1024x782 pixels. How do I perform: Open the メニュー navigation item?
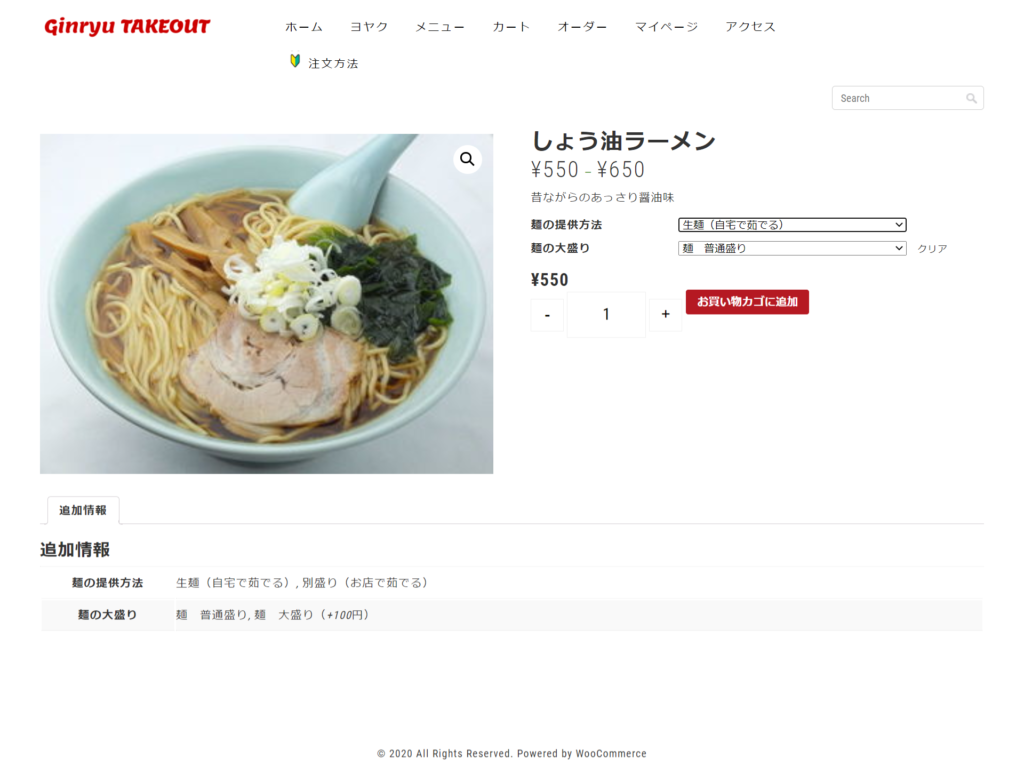point(440,27)
